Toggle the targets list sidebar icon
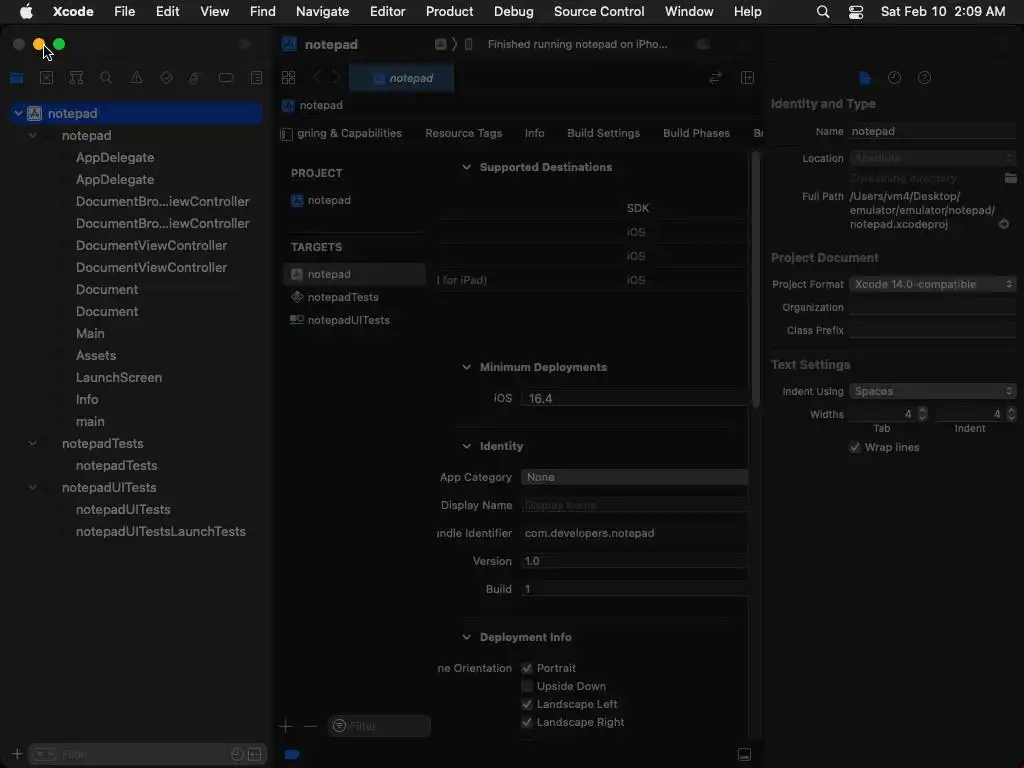Viewport: 1024px width, 768px height. (x=286, y=134)
